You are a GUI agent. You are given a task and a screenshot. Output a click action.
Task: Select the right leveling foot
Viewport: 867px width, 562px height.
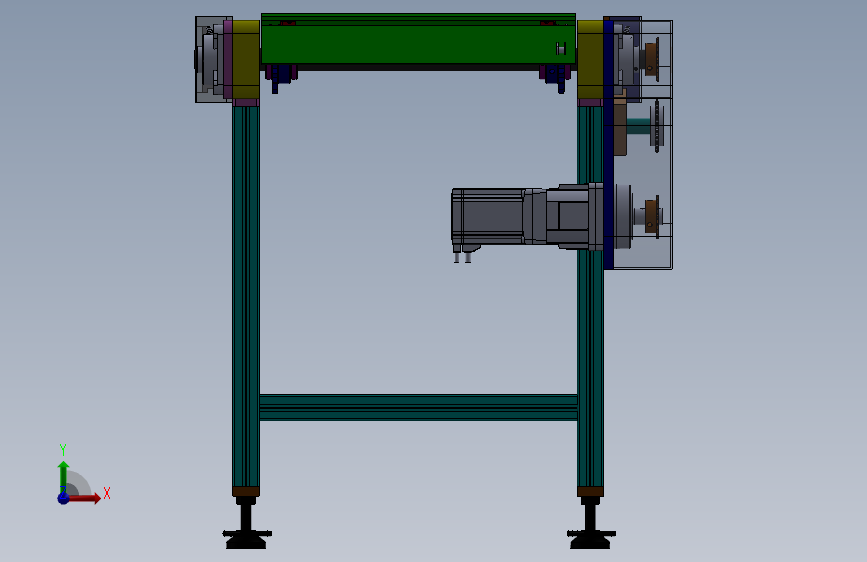(591, 523)
